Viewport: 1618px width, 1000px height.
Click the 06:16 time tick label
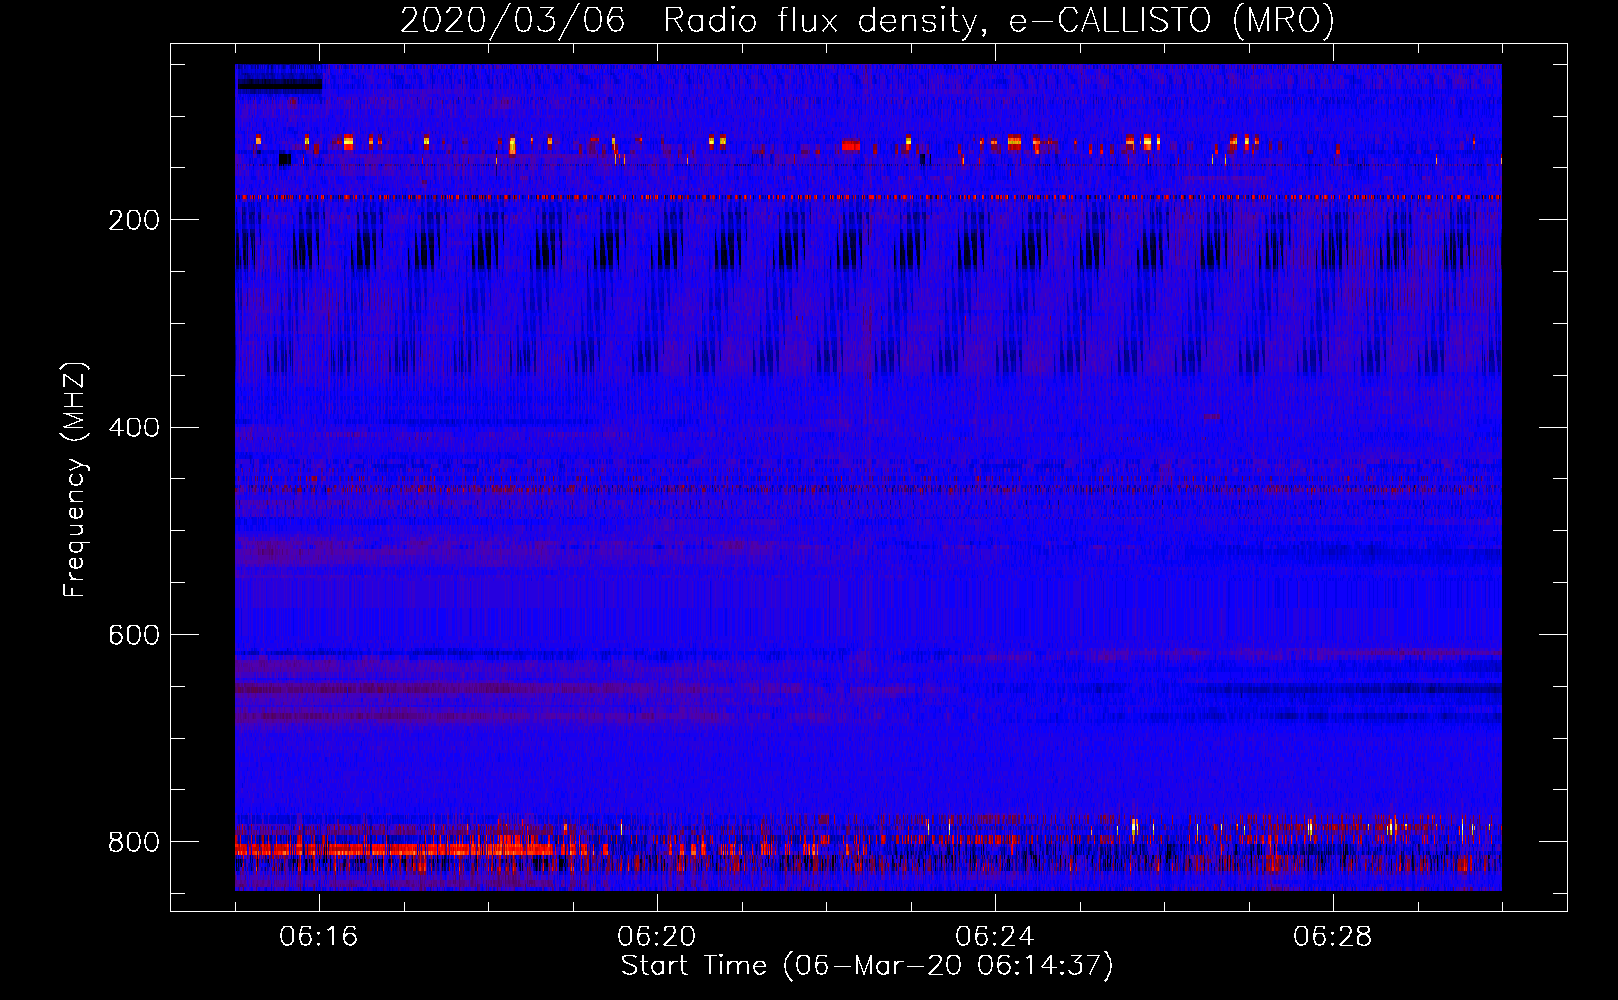(319, 937)
